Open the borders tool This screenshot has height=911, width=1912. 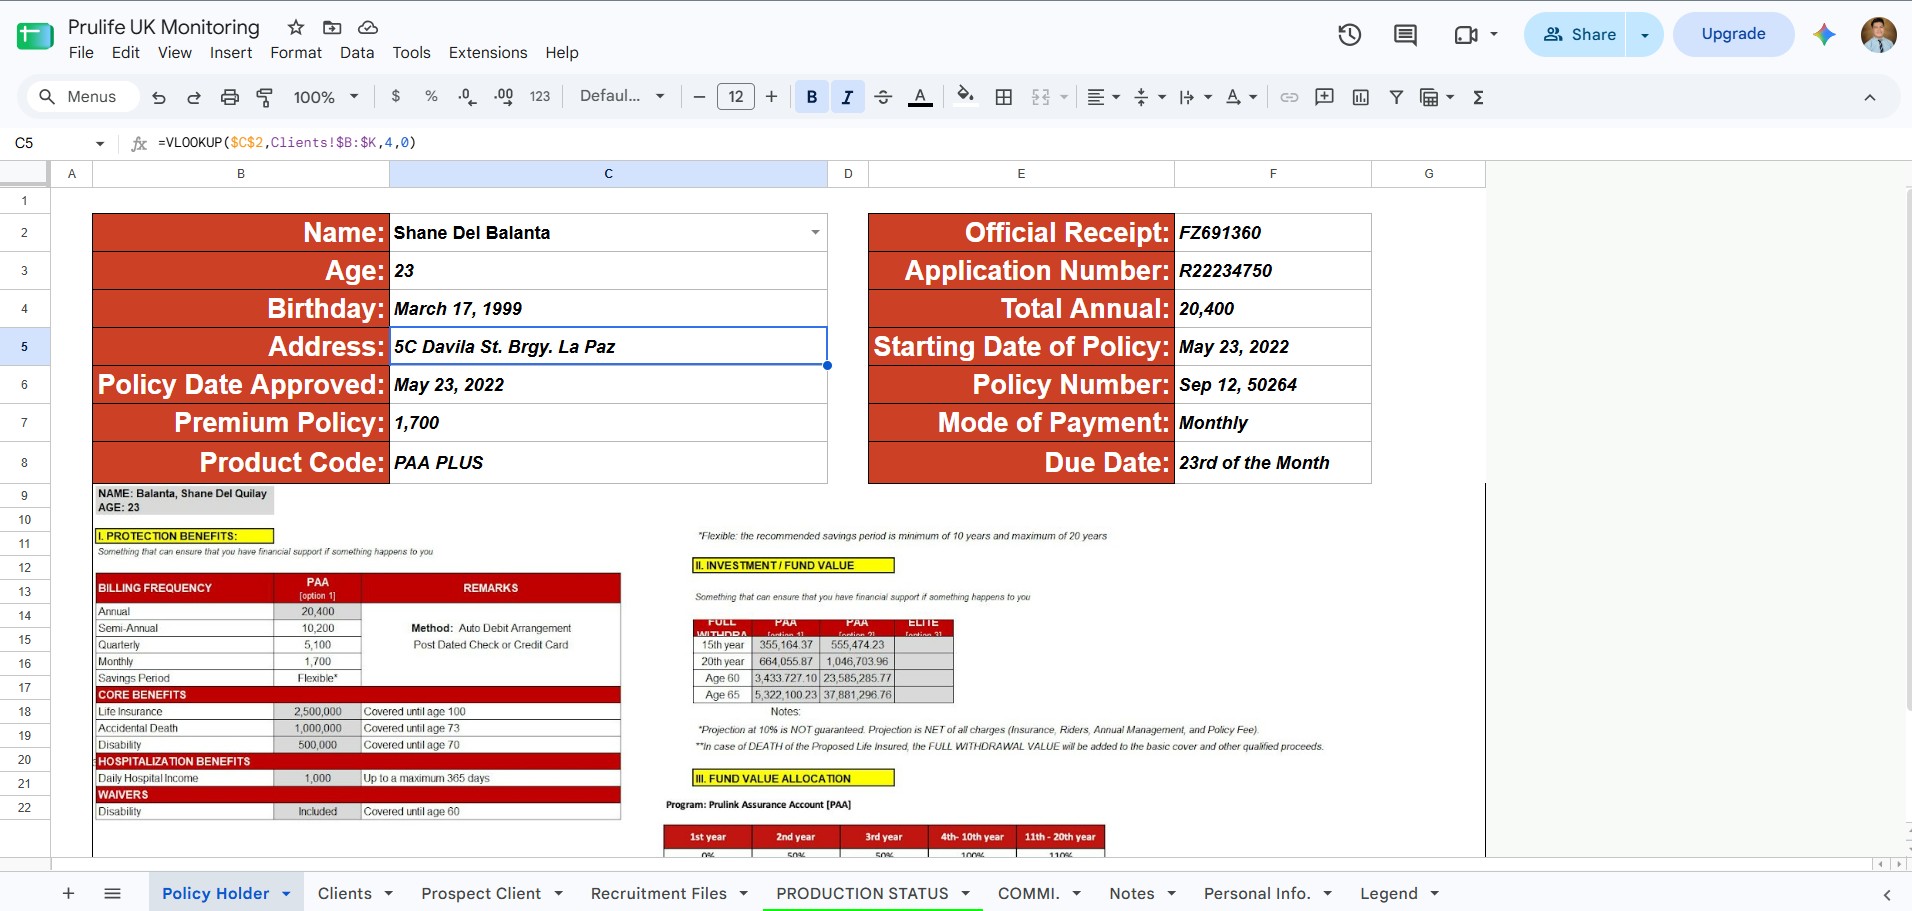tap(1004, 97)
